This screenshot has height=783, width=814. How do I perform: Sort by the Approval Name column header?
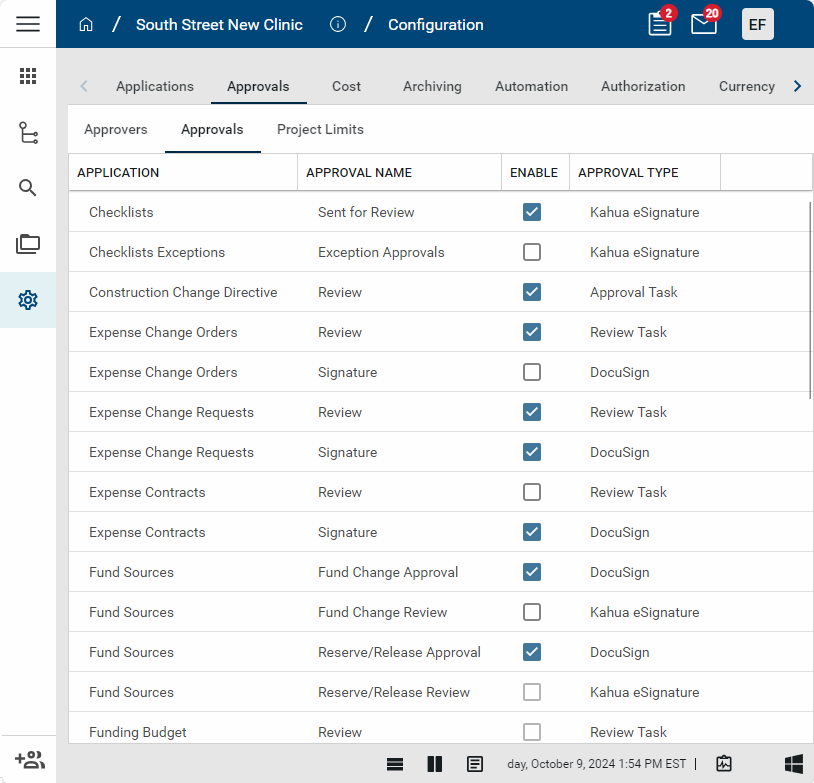(x=359, y=172)
